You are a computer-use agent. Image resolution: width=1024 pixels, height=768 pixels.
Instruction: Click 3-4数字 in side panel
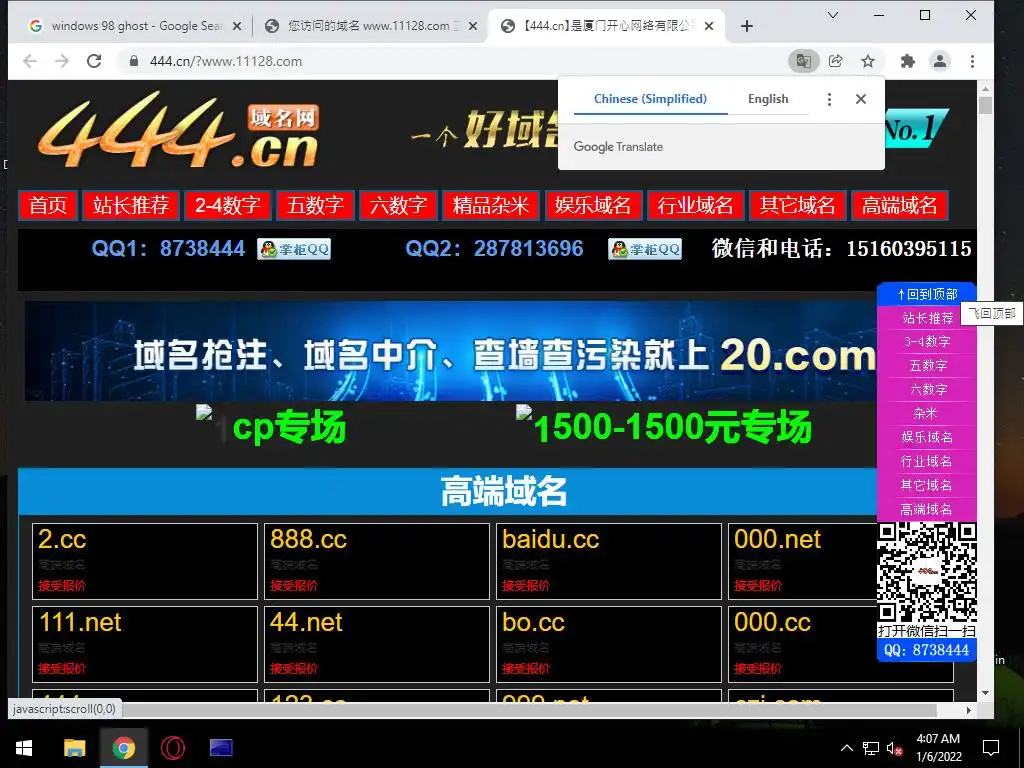coord(927,342)
